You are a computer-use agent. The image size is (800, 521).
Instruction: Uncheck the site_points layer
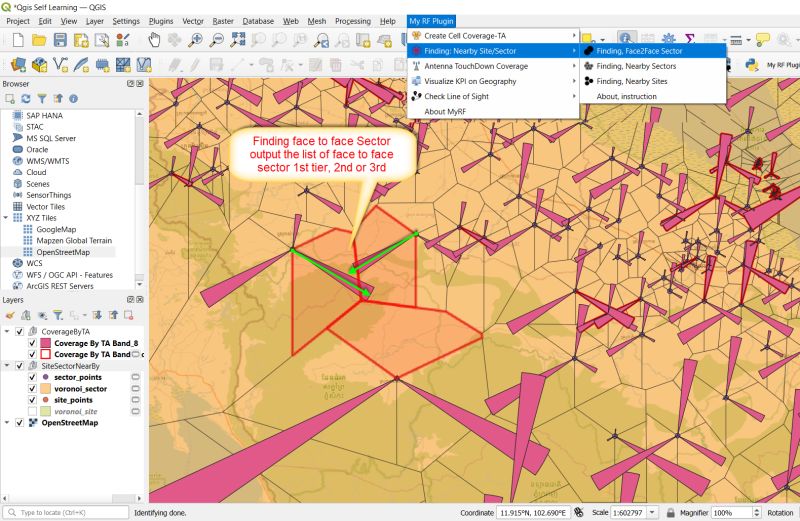(x=32, y=400)
